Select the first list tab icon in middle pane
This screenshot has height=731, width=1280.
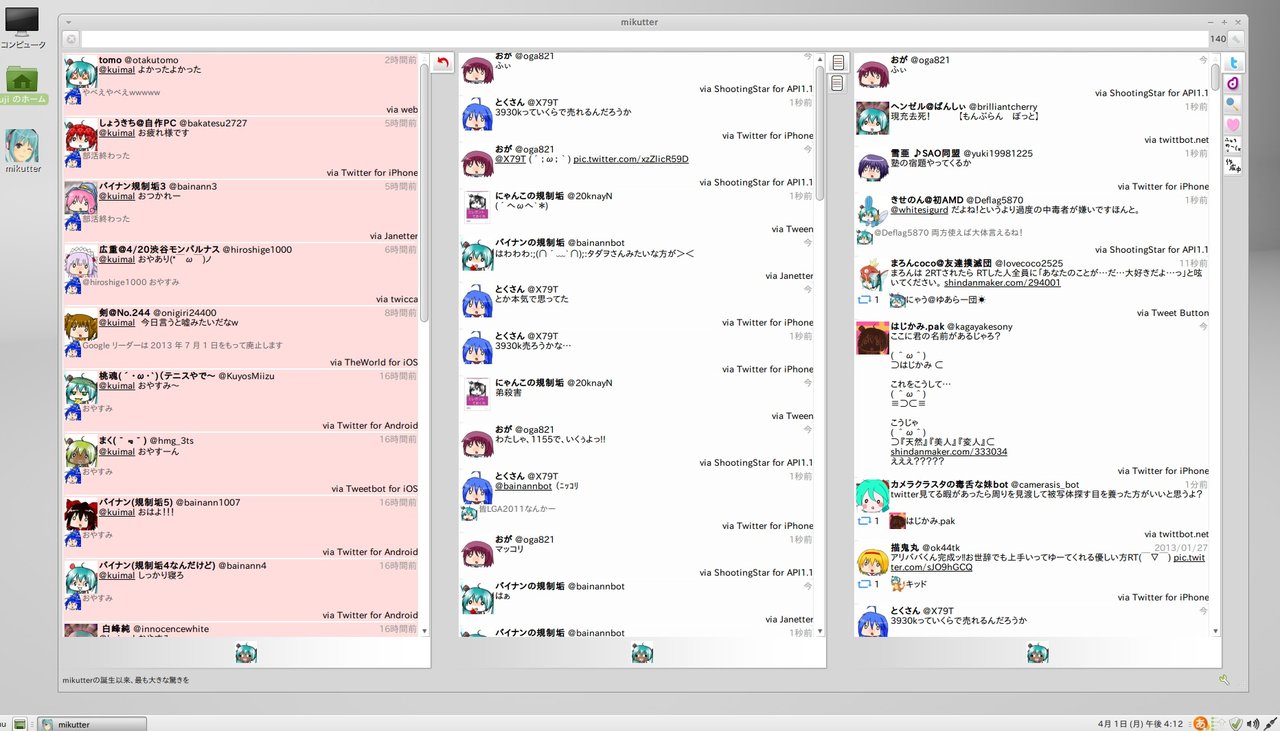coord(838,63)
